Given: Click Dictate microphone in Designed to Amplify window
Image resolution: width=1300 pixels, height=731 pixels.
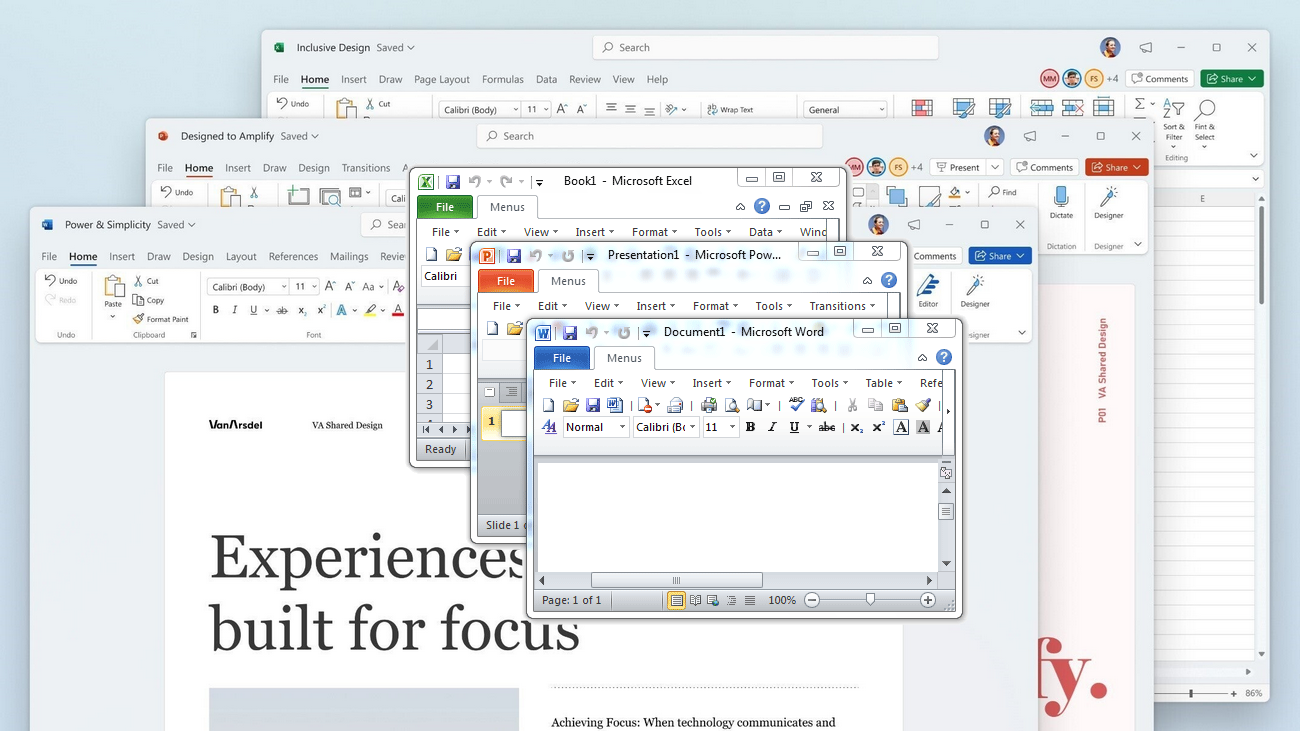Looking at the screenshot, I should point(1061,202).
